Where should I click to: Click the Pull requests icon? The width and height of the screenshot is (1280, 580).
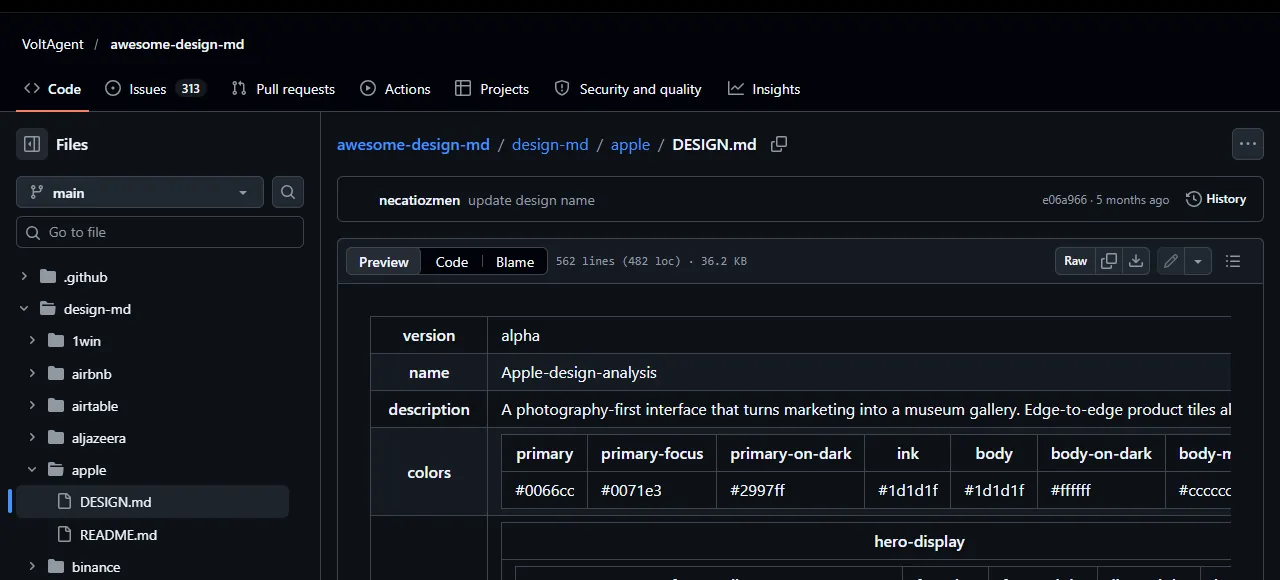pos(239,89)
